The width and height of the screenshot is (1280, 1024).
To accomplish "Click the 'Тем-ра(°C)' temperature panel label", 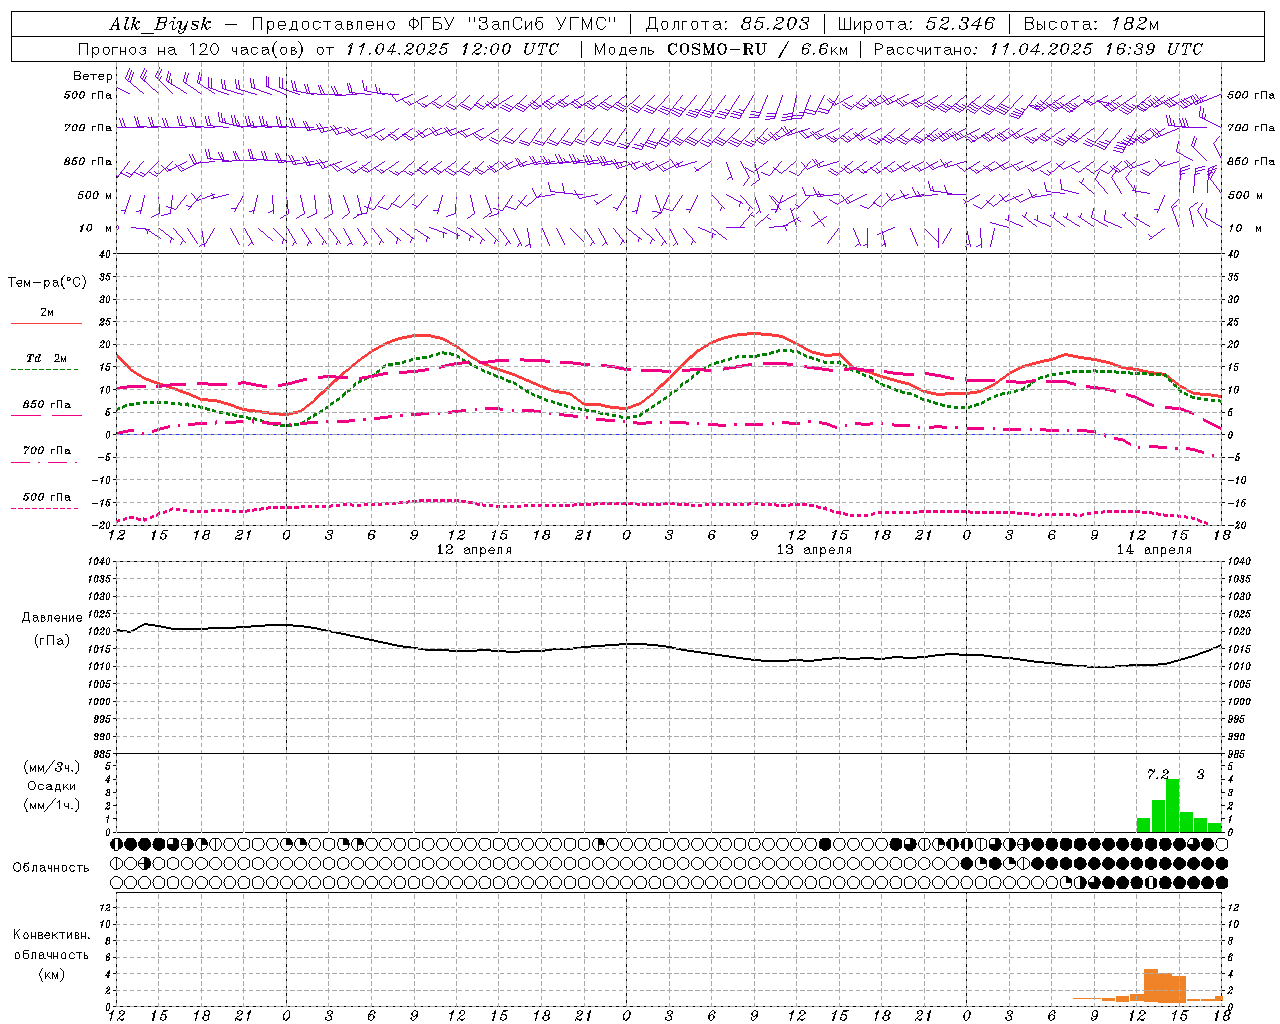I will click(x=47, y=283).
